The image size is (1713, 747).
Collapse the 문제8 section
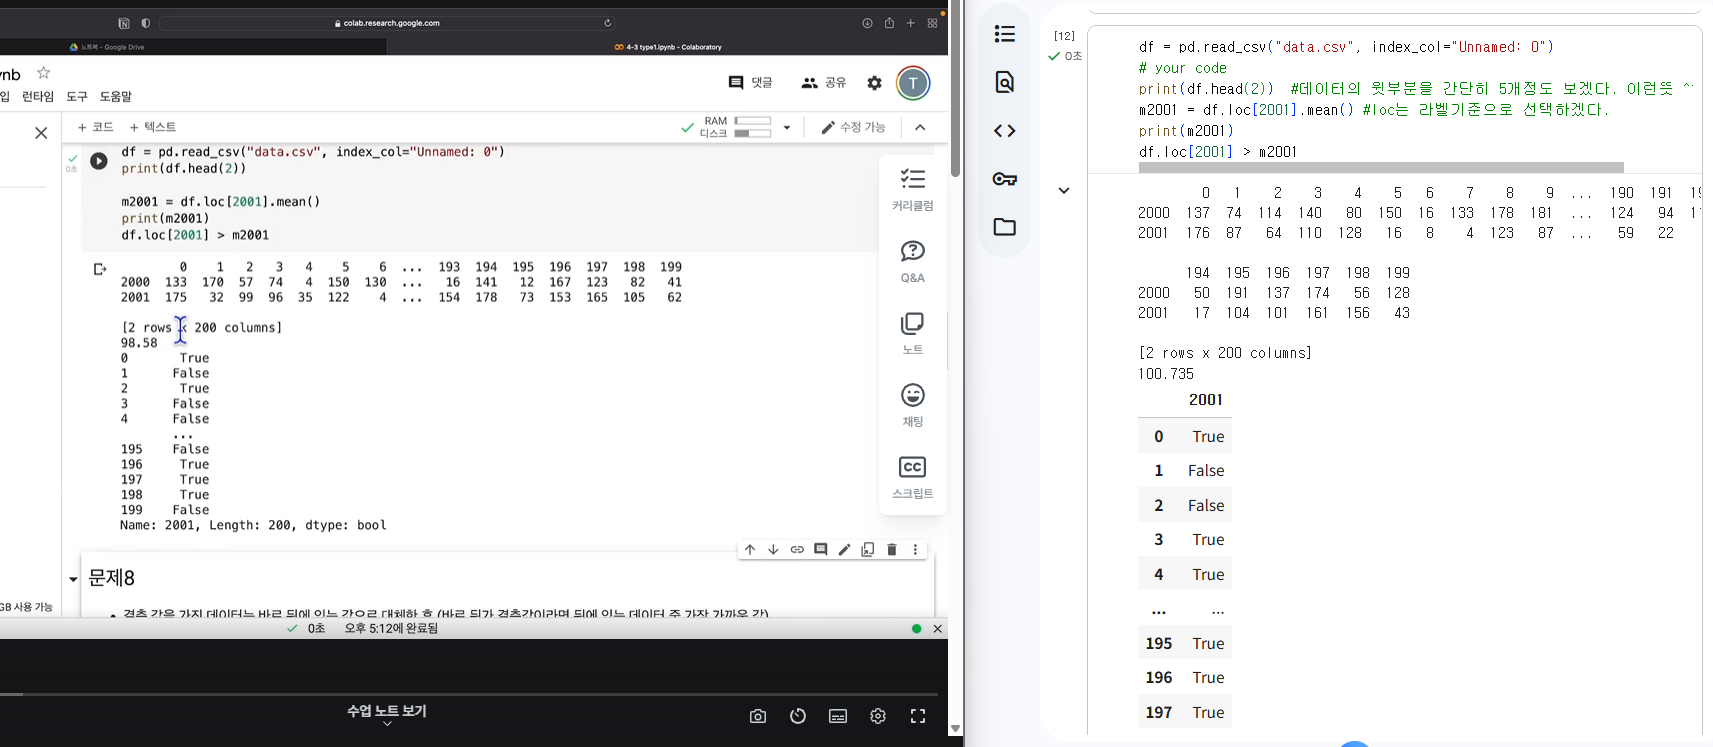pyautogui.click(x=73, y=579)
